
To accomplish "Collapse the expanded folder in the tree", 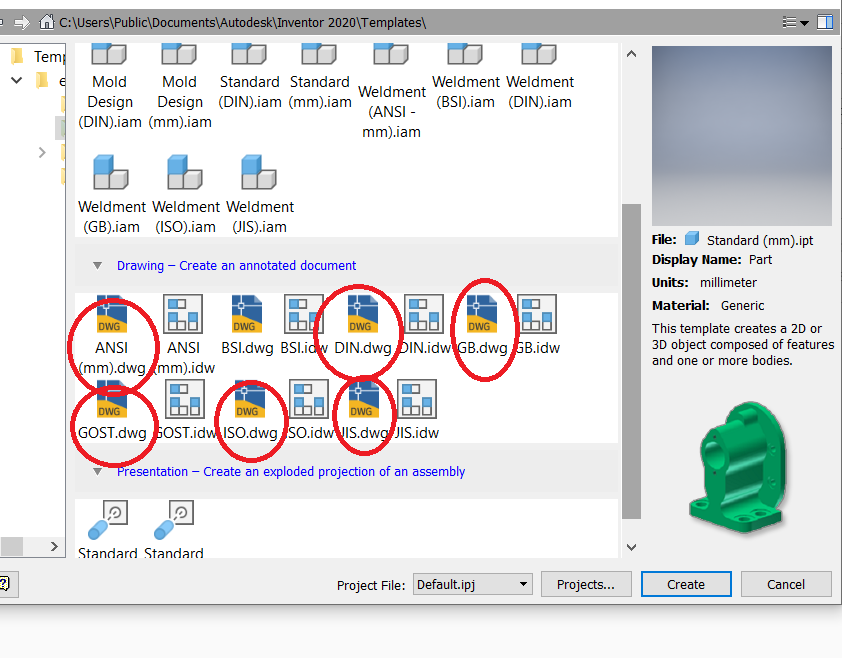I will pyautogui.click(x=17, y=81).
